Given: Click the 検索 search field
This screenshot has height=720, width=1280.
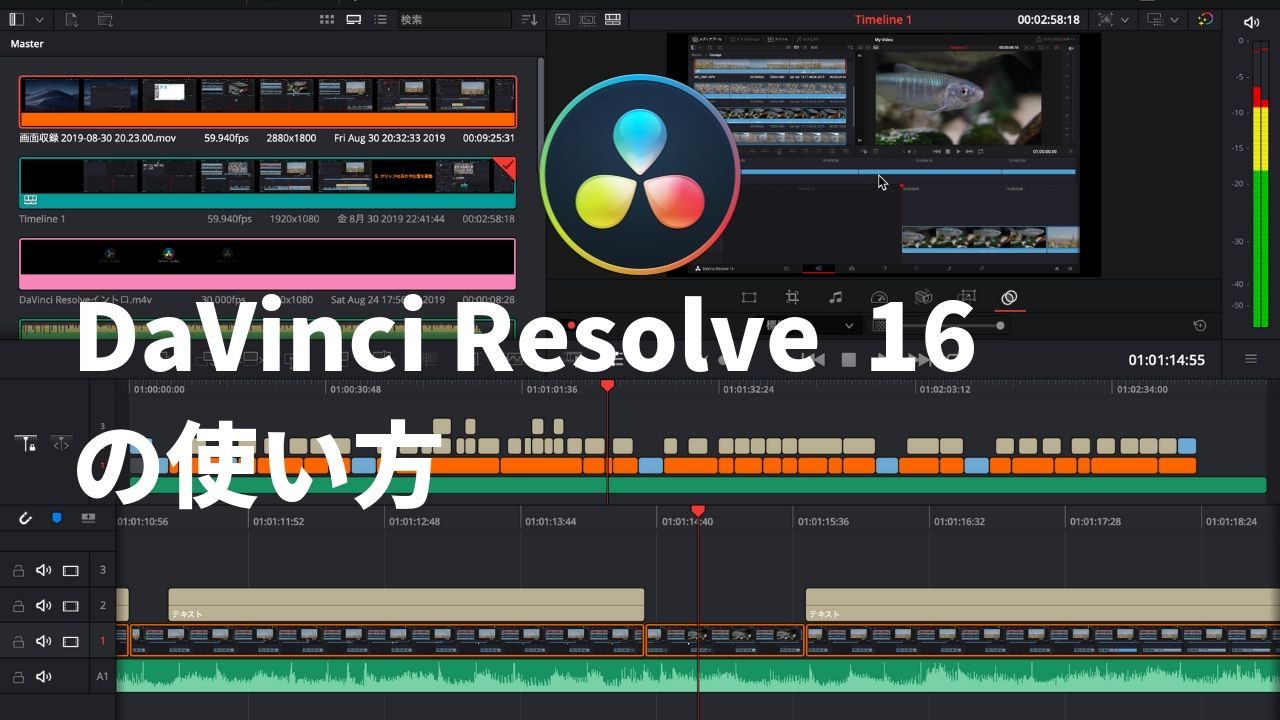Looking at the screenshot, I should (454, 19).
